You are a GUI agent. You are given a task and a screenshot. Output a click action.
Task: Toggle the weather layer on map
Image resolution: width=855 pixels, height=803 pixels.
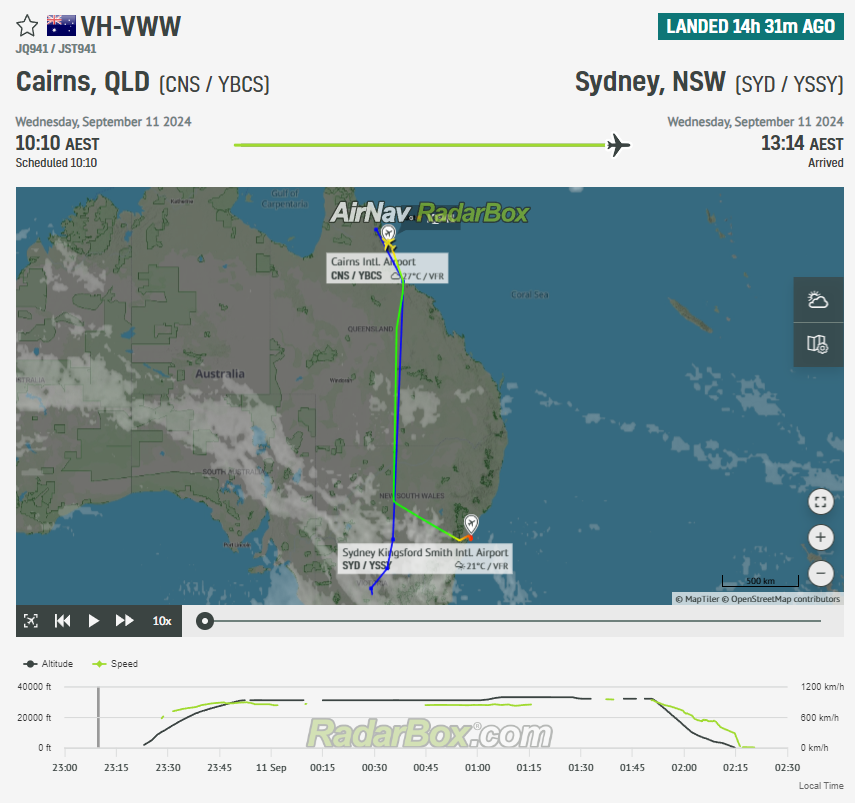(x=818, y=300)
